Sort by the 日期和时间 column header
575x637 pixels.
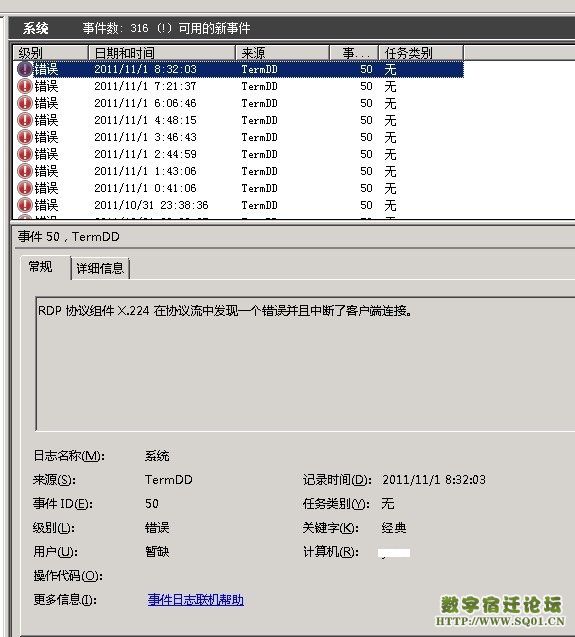click(162, 53)
